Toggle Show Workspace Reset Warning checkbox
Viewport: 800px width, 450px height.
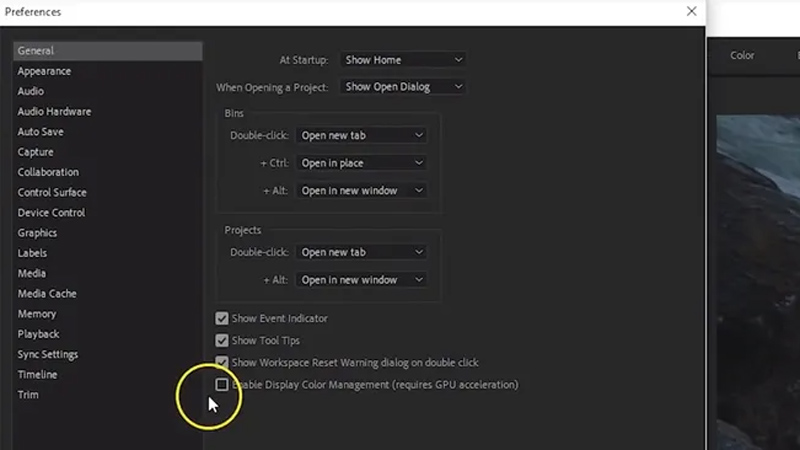(222, 362)
